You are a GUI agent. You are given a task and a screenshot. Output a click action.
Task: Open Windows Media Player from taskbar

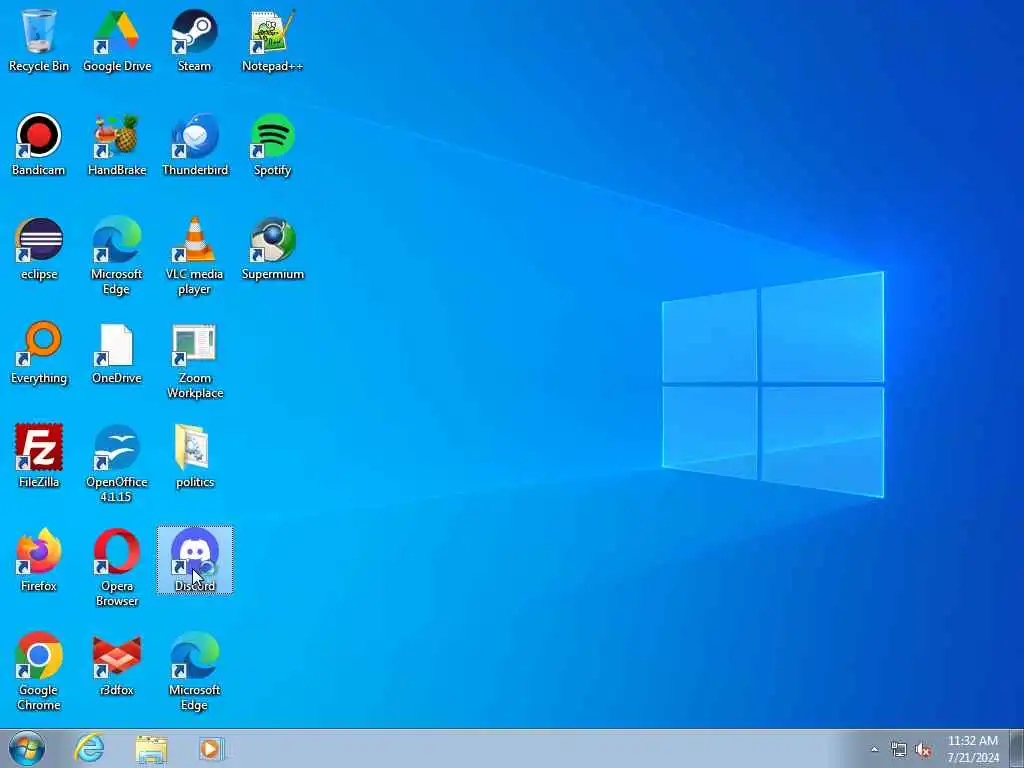[x=211, y=748]
